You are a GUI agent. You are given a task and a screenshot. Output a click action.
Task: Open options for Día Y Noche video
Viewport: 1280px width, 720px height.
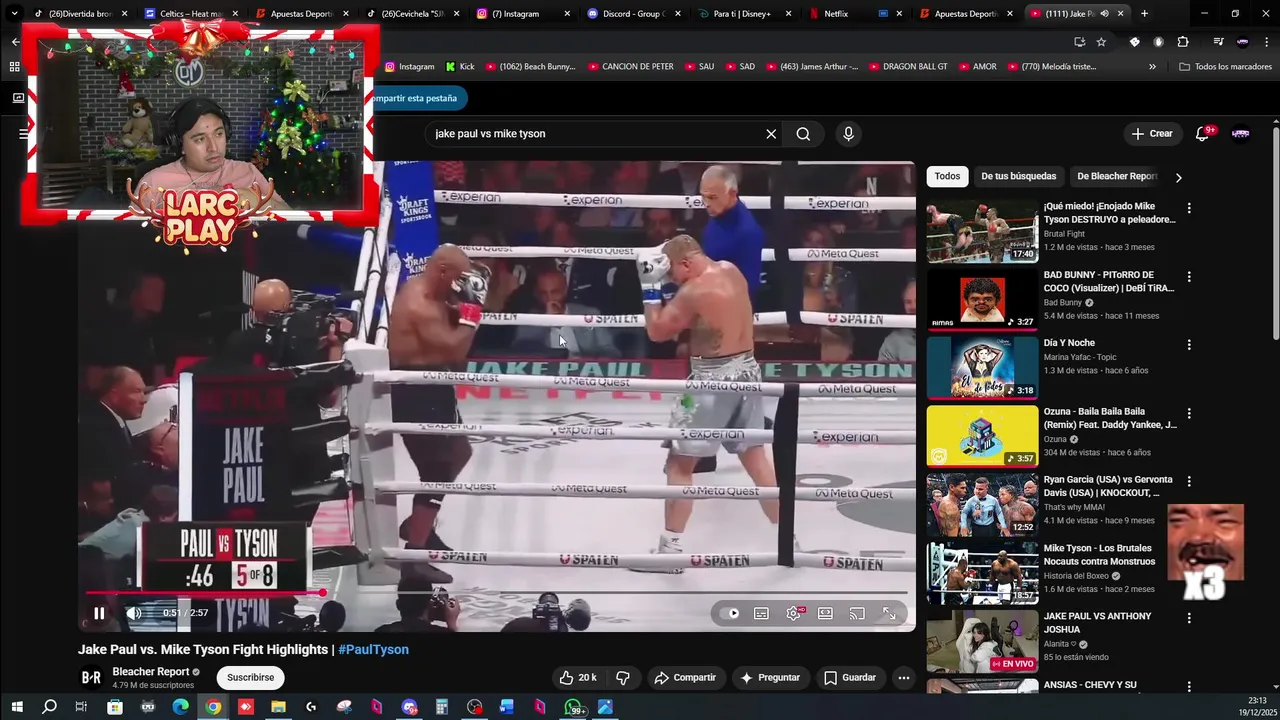tap(1189, 345)
